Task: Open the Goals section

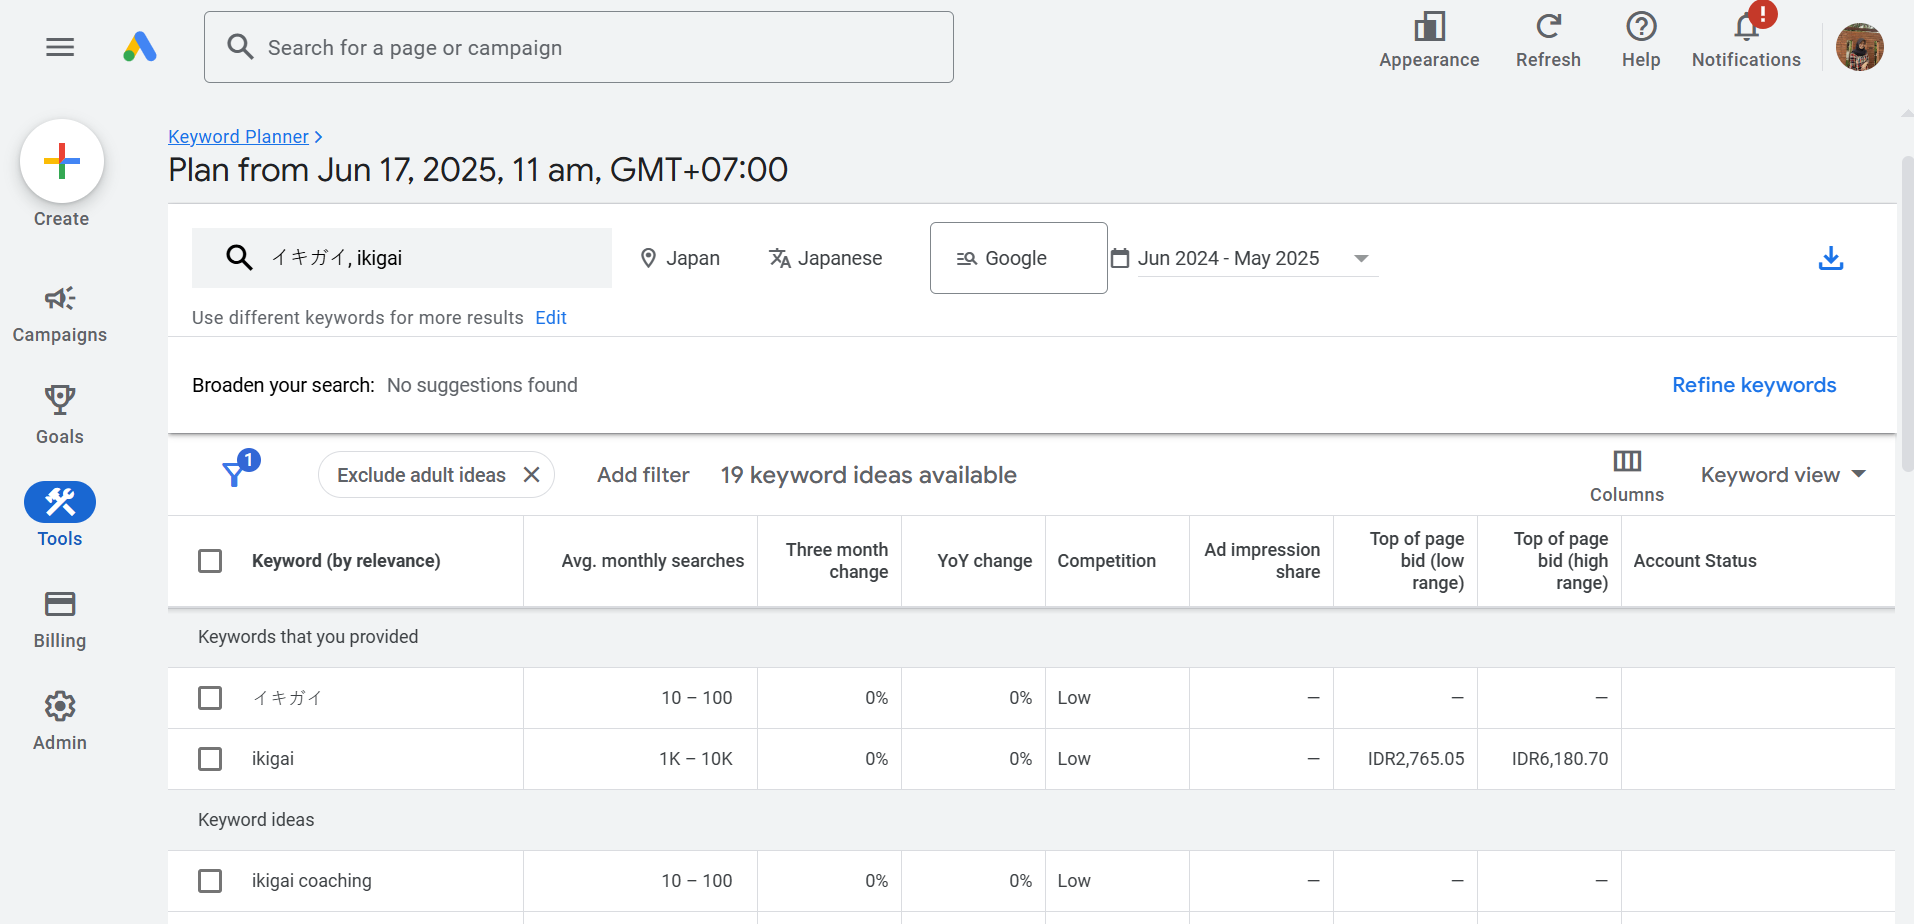Action: tap(60, 415)
